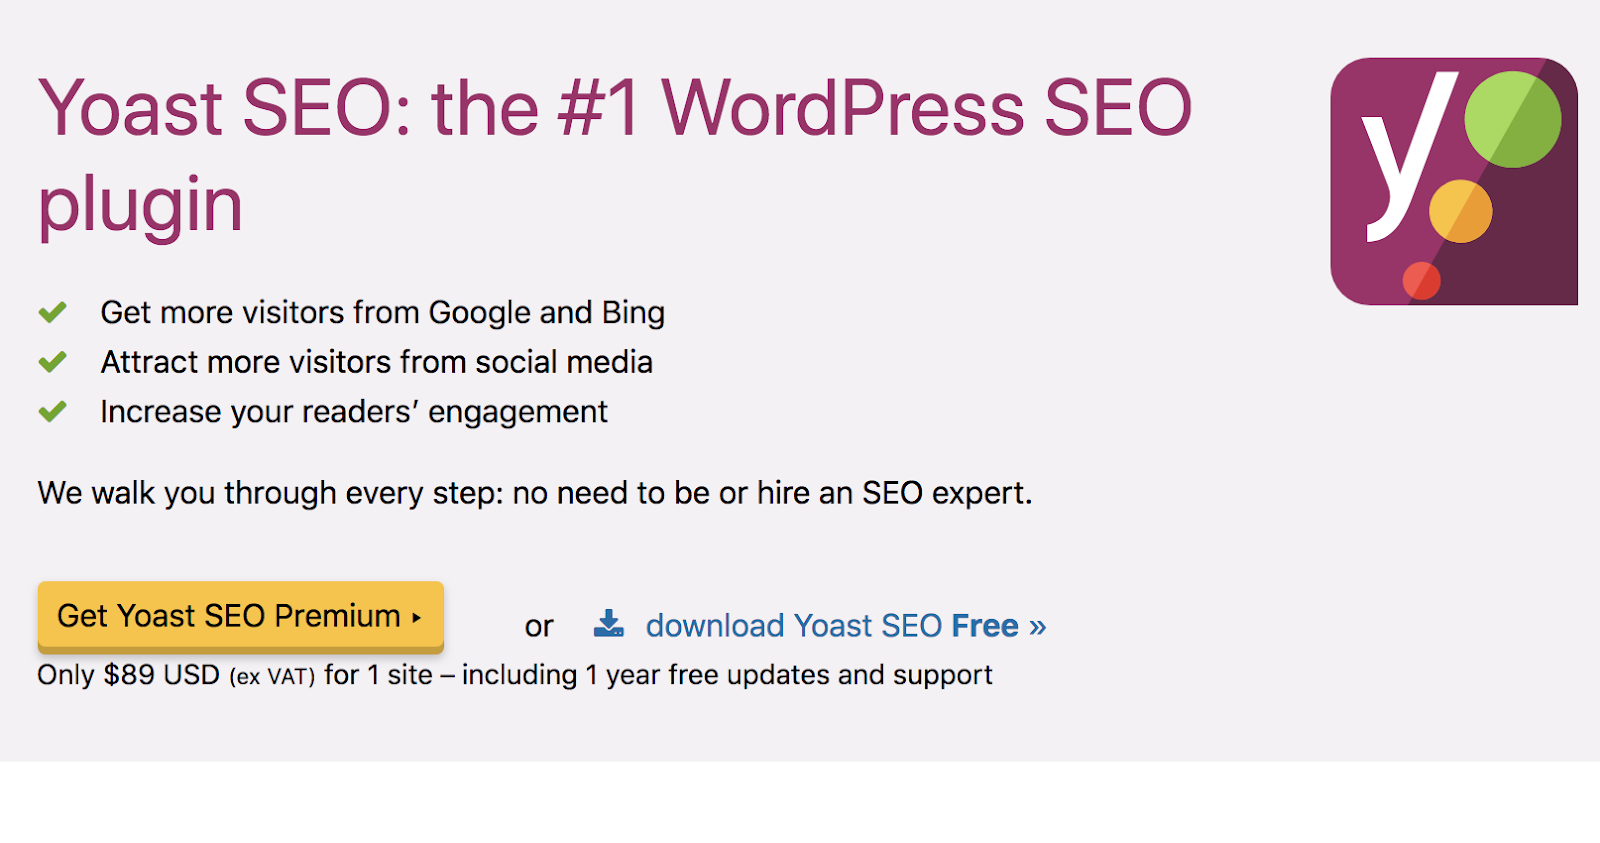
Task: Click the checkmark beside readers' engagement
Action: pyautogui.click(x=53, y=411)
